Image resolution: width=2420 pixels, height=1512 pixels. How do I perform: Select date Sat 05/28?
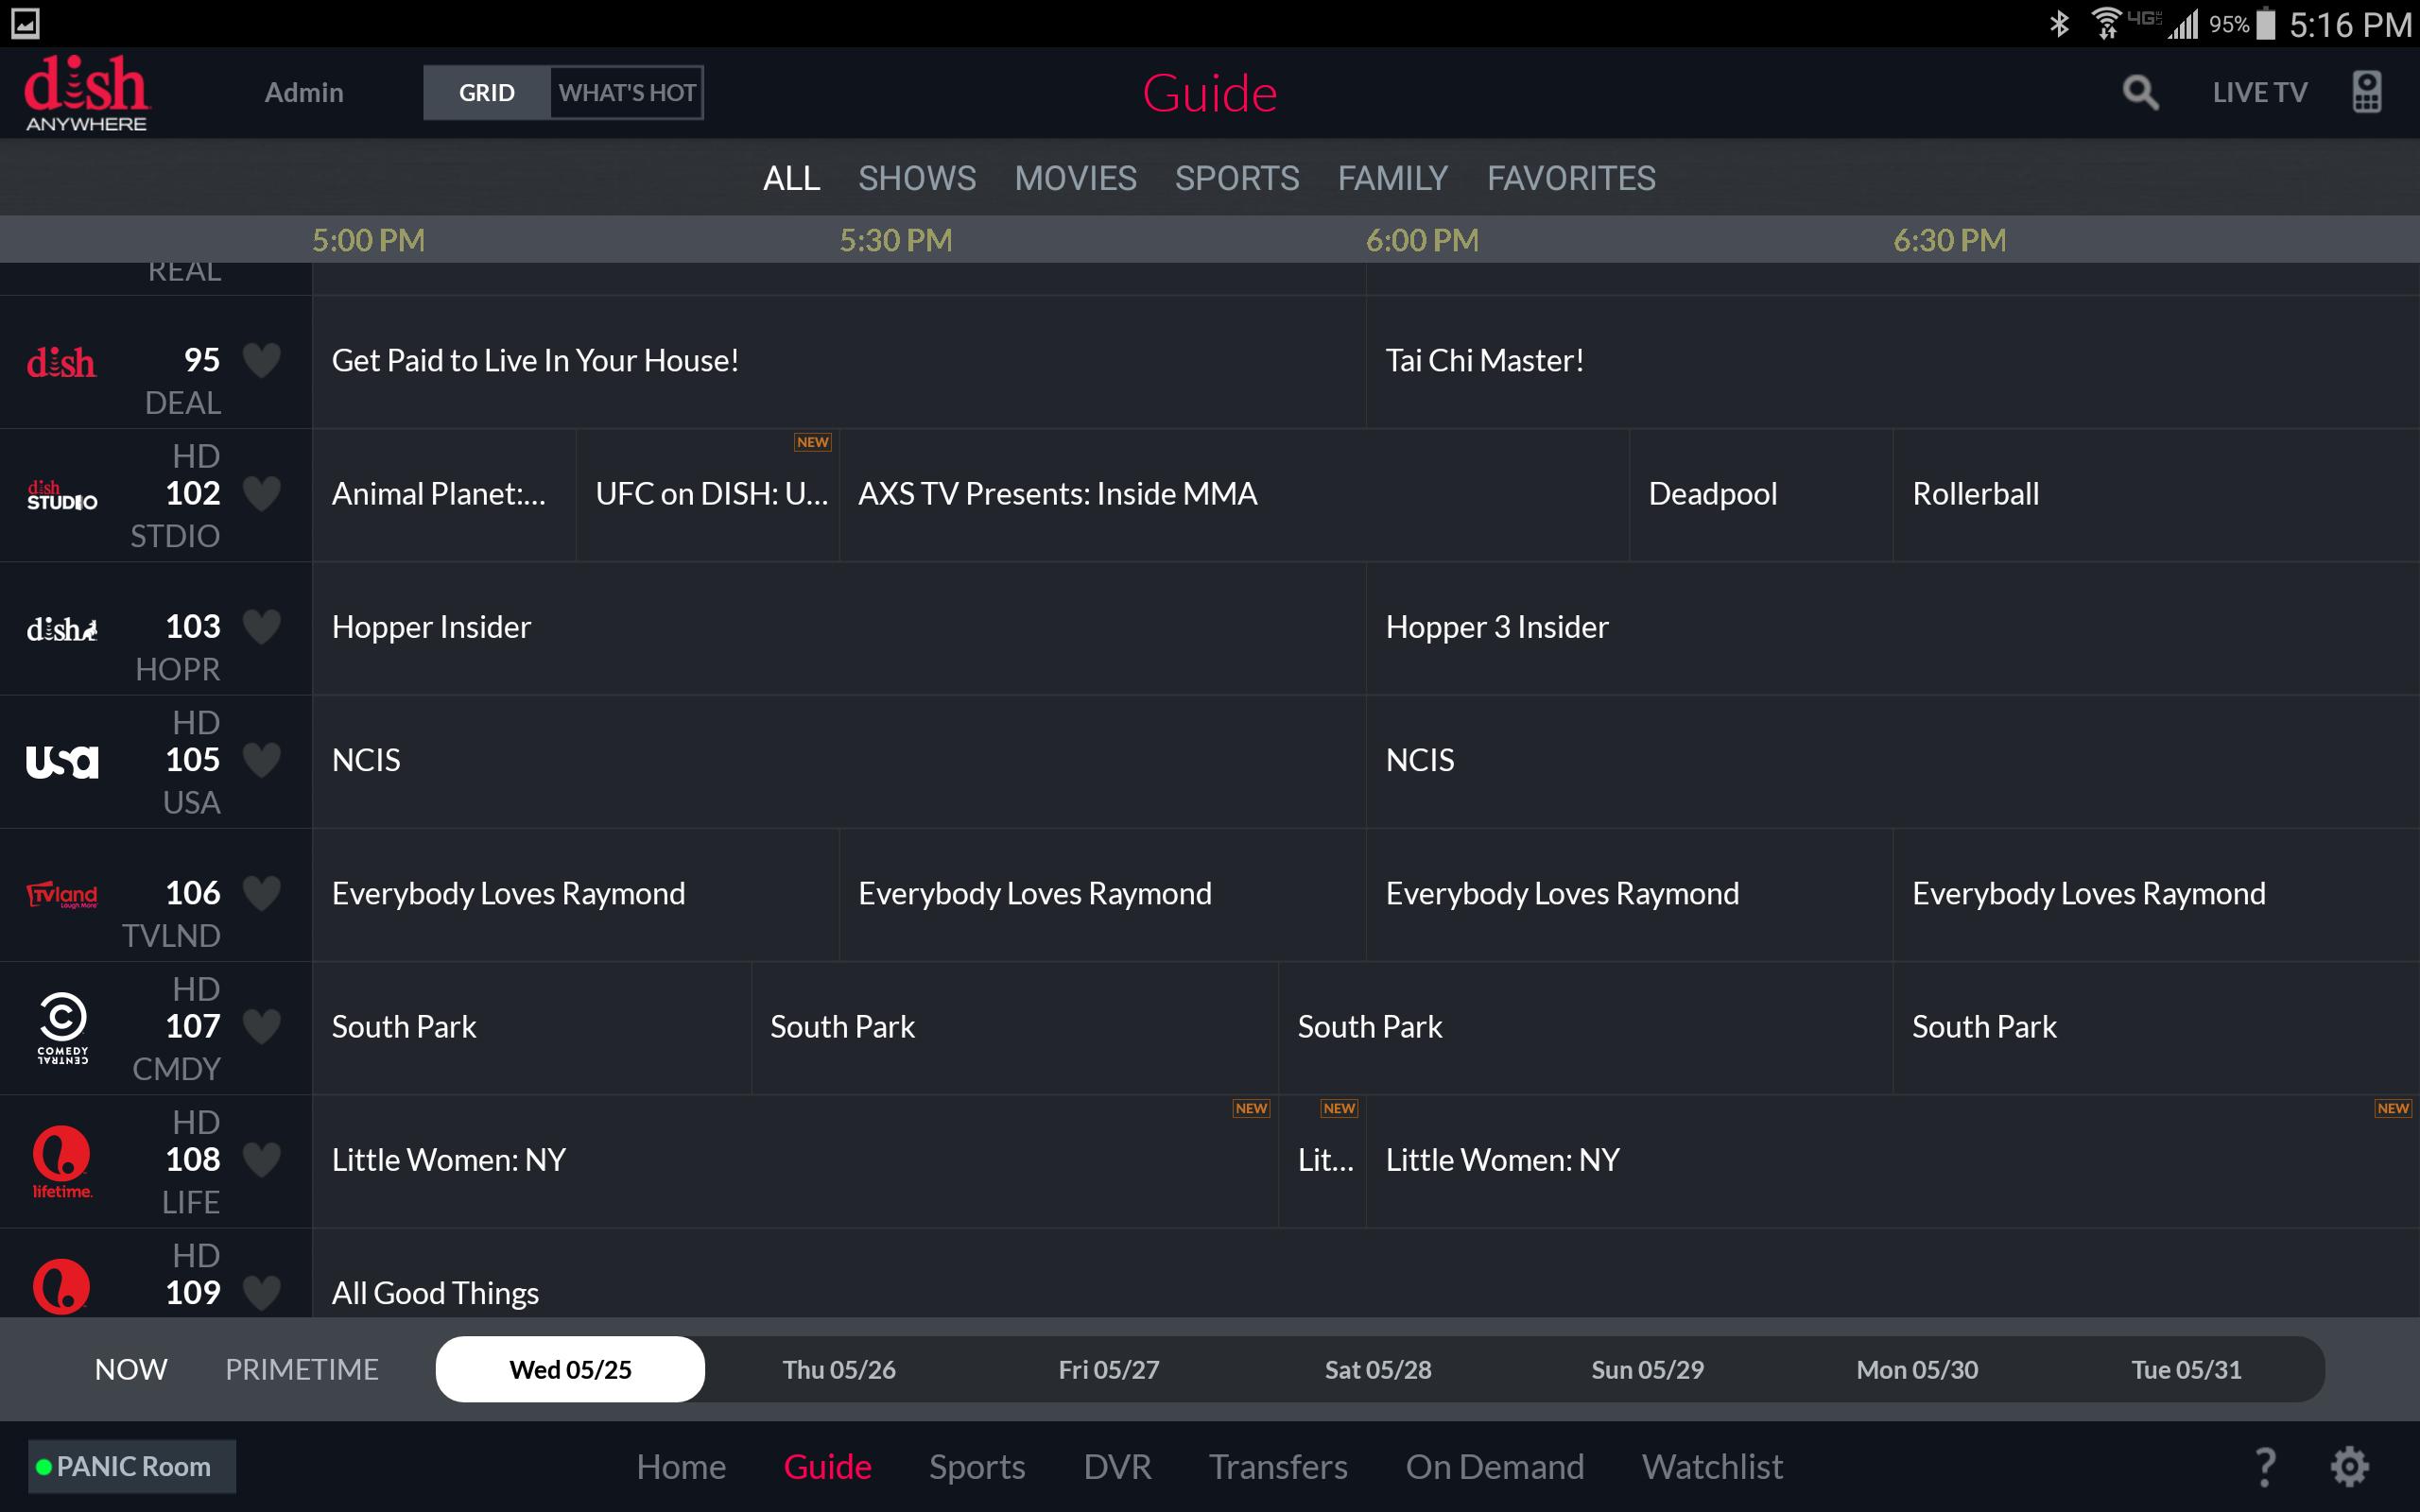pos(1378,1369)
